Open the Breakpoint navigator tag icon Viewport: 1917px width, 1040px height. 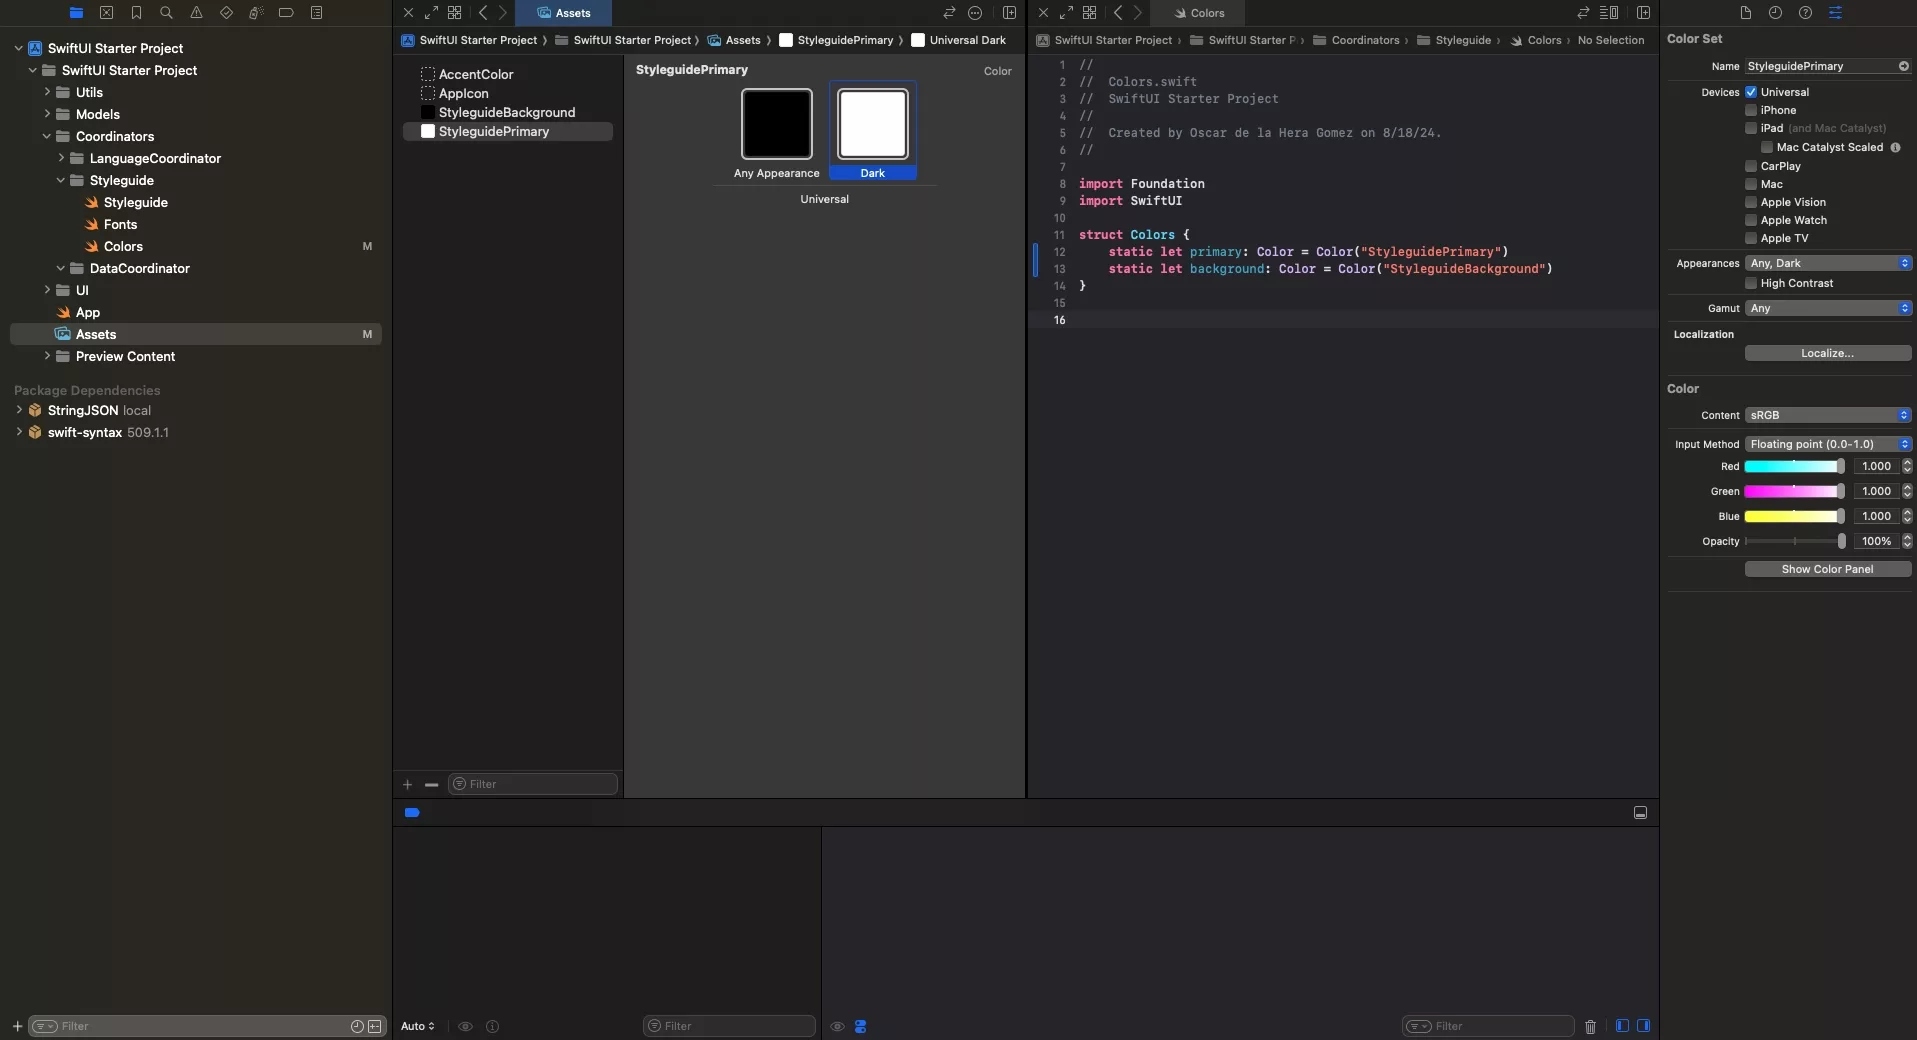pos(286,13)
